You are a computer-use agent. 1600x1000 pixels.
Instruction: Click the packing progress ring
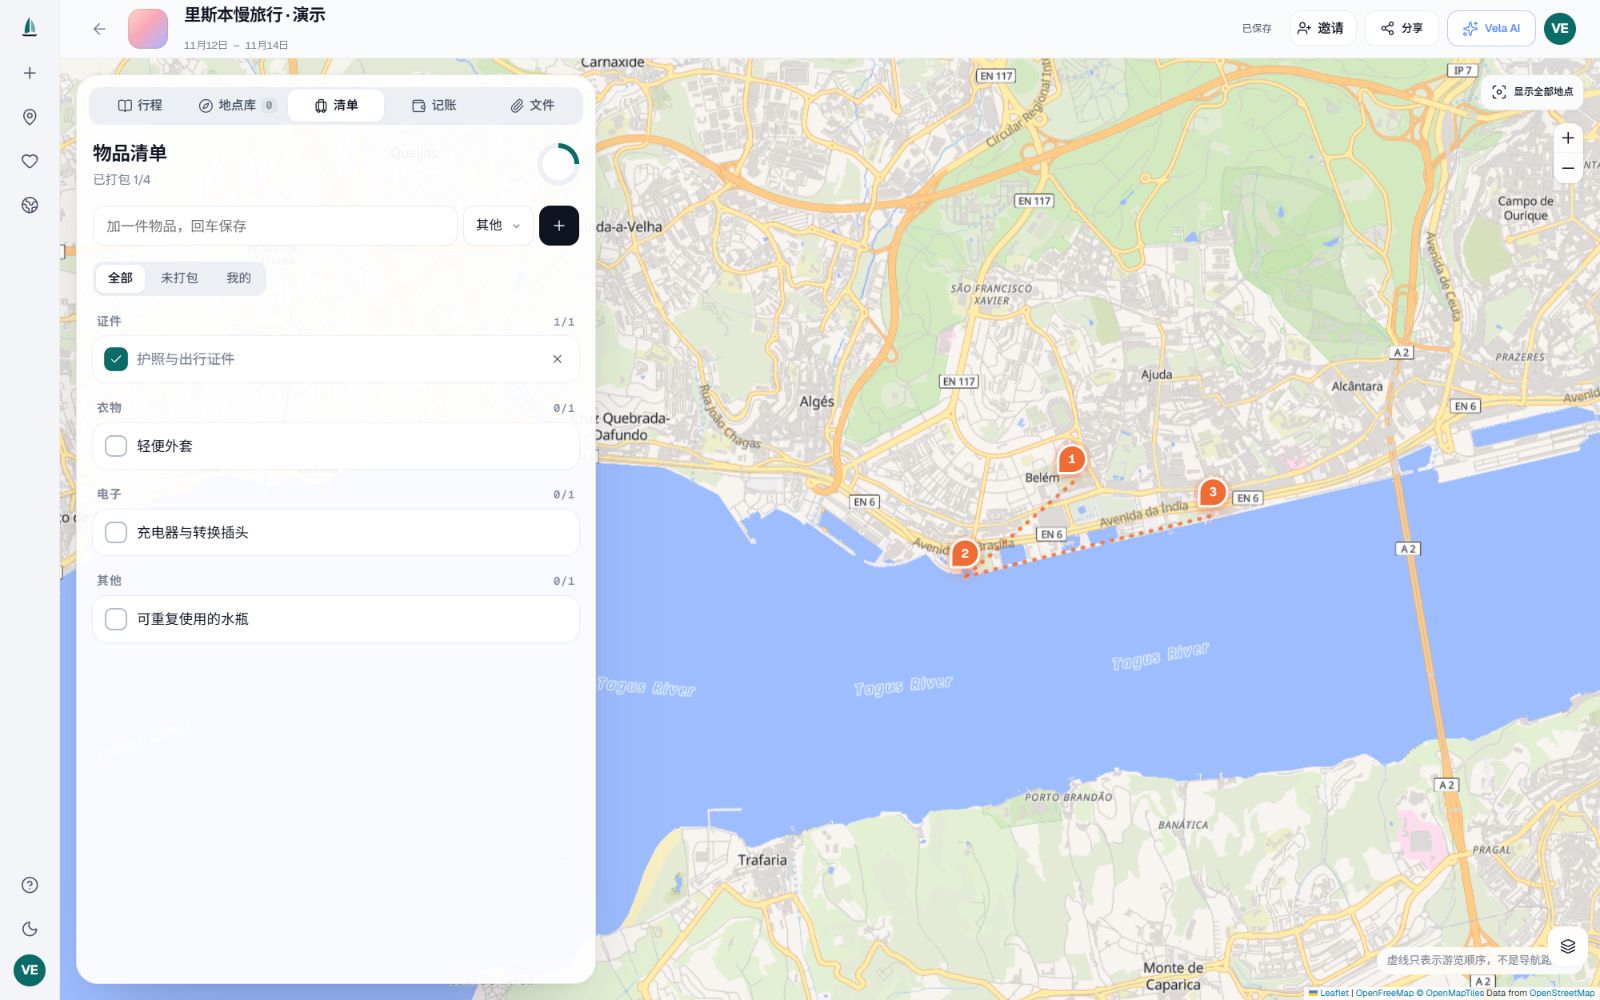tap(558, 164)
